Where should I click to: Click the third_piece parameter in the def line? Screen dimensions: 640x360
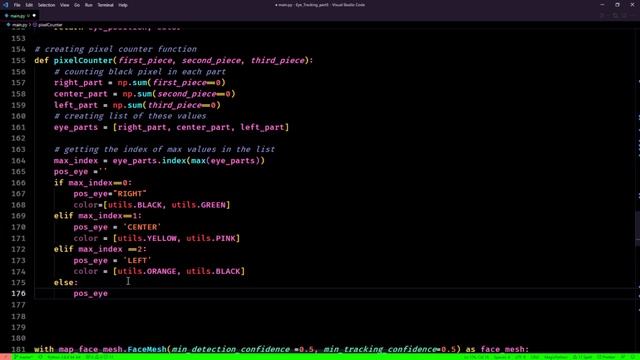(x=278, y=60)
